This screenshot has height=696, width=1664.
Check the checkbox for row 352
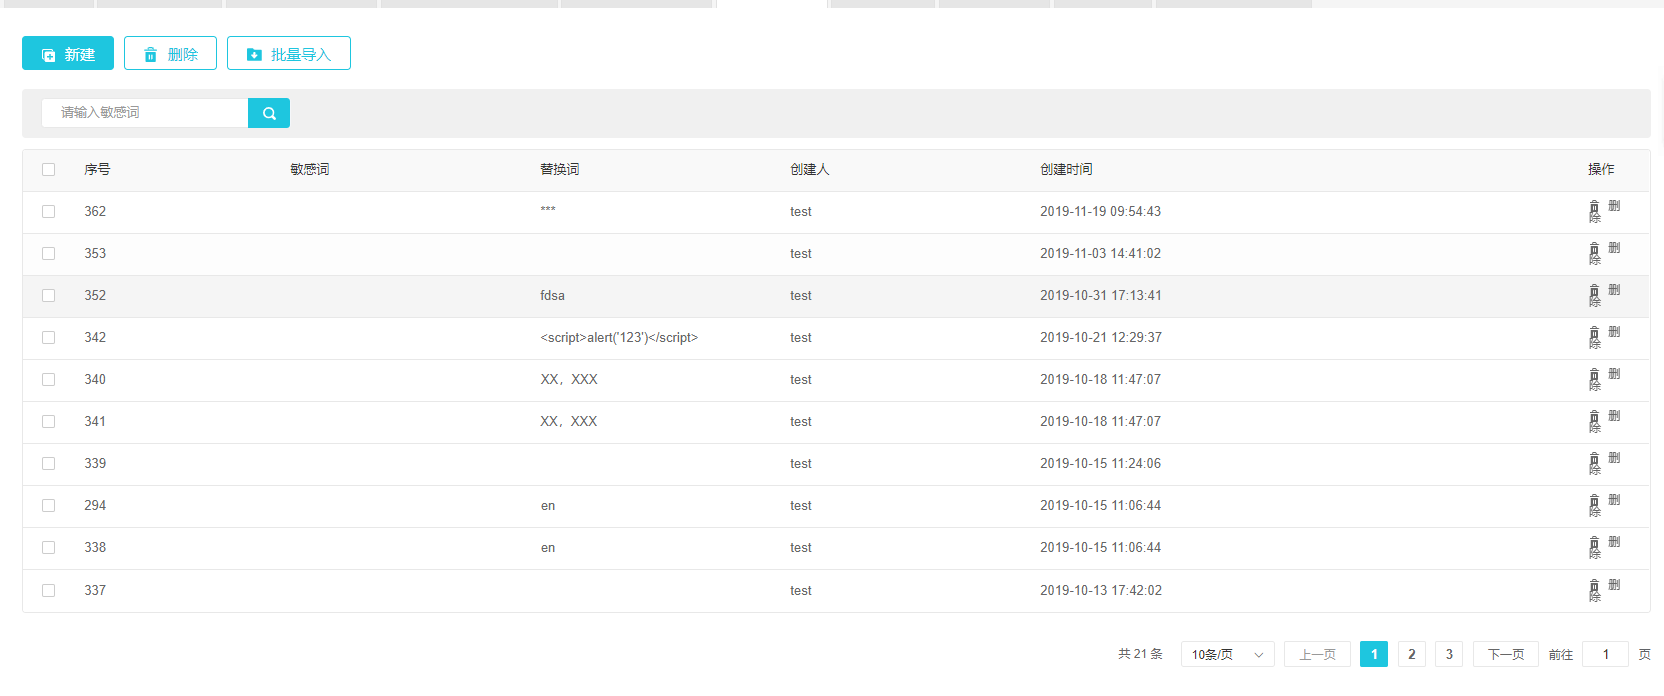[48, 296]
